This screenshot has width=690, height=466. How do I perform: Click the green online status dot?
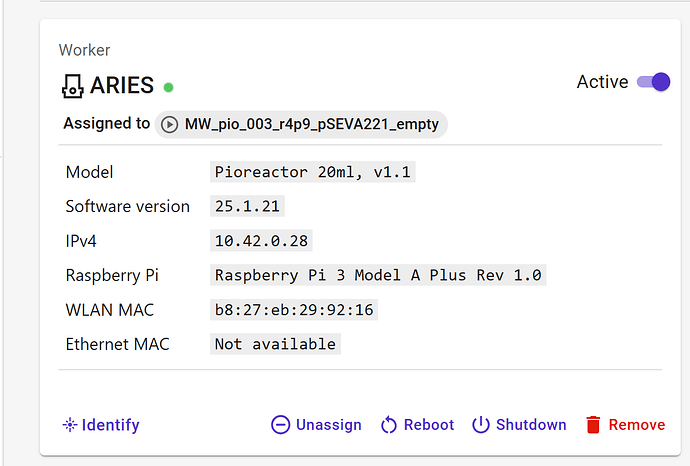pyautogui.click(x=168, y=88)
